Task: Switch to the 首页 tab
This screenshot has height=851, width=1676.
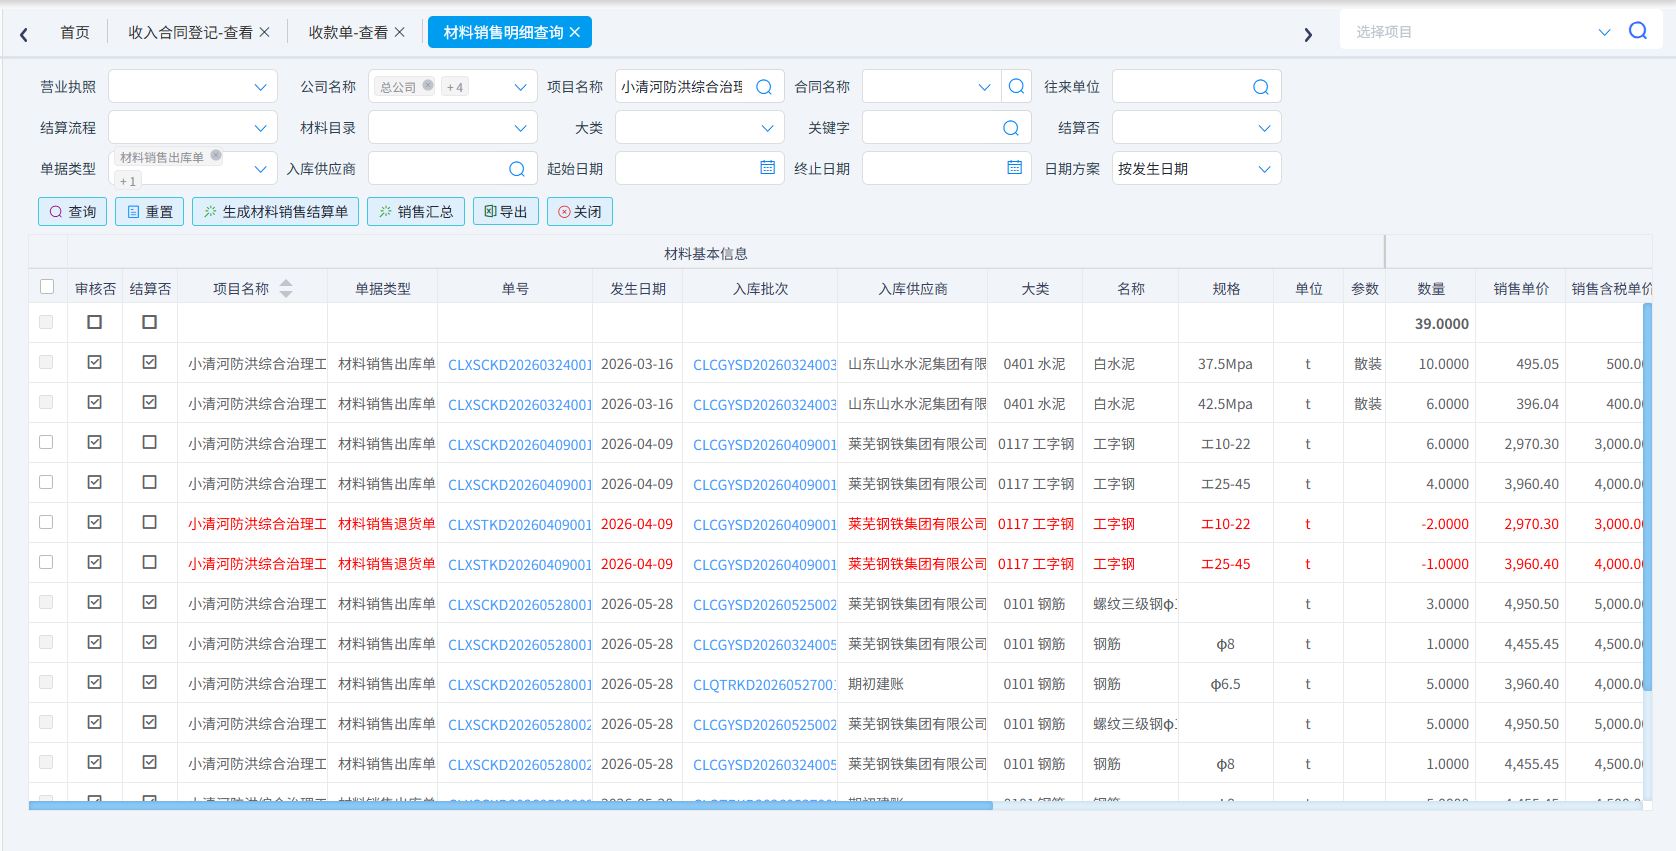Action: [75, 32]
